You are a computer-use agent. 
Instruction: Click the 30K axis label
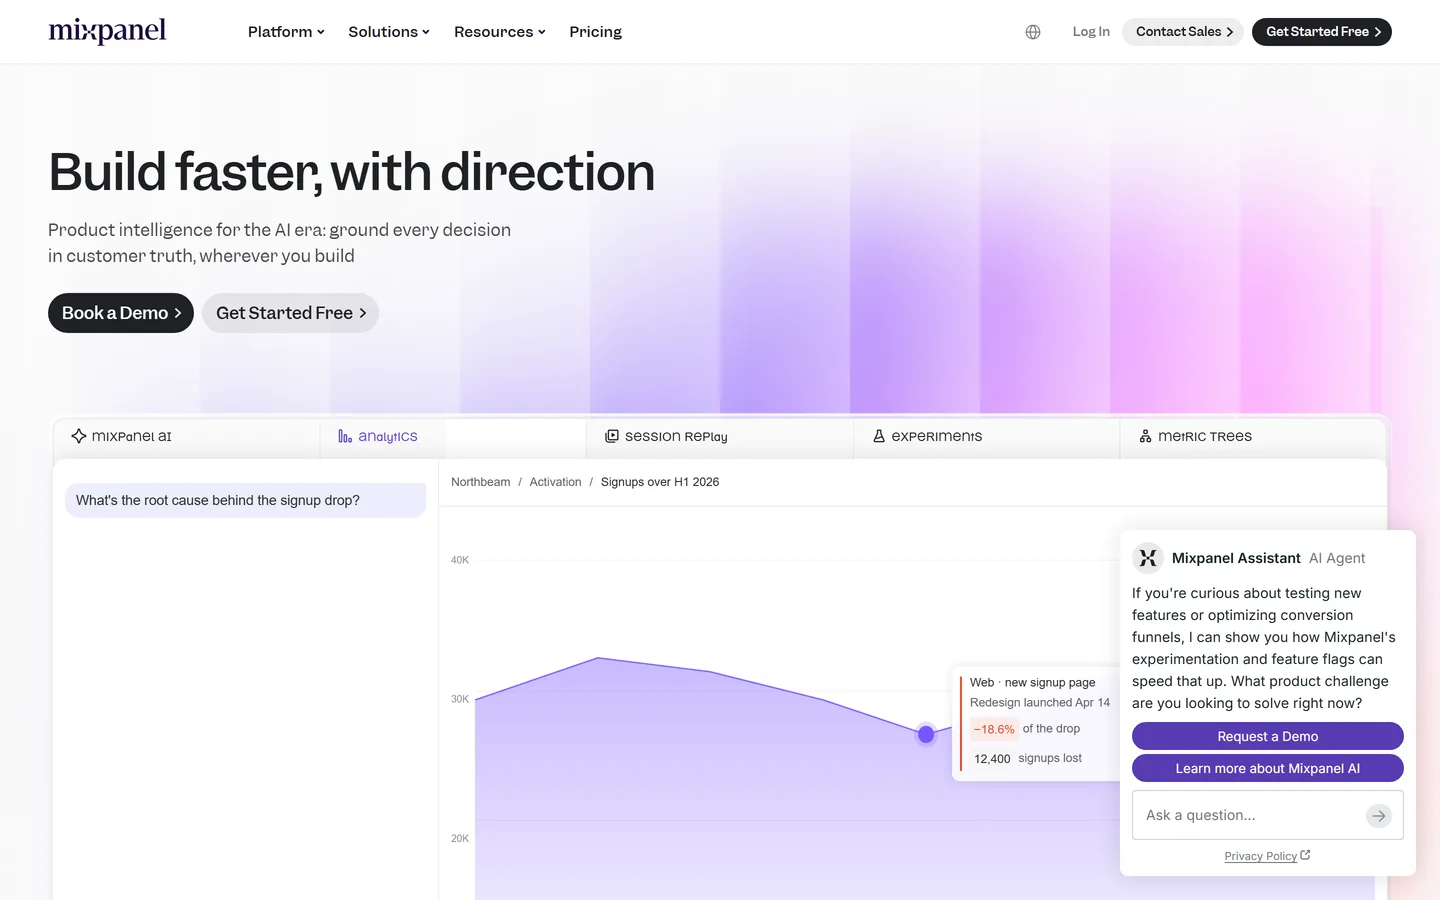pos(460,699)
